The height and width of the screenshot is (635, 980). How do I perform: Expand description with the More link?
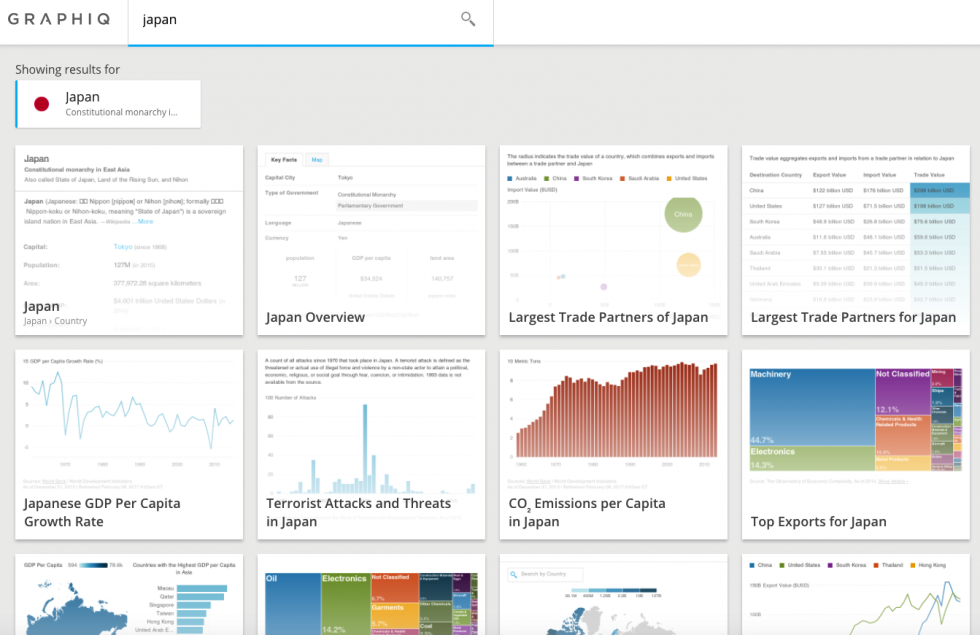click(146, 221)
